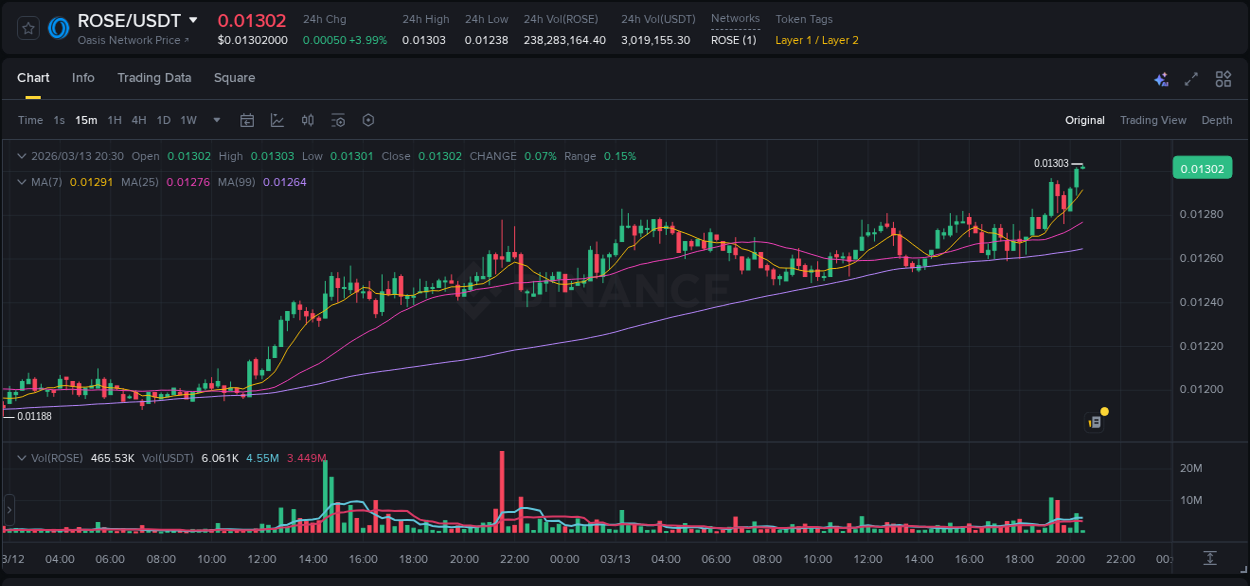
Task: Toggle the favorite star for ROSE/USDT
Action: click(28, 27)
